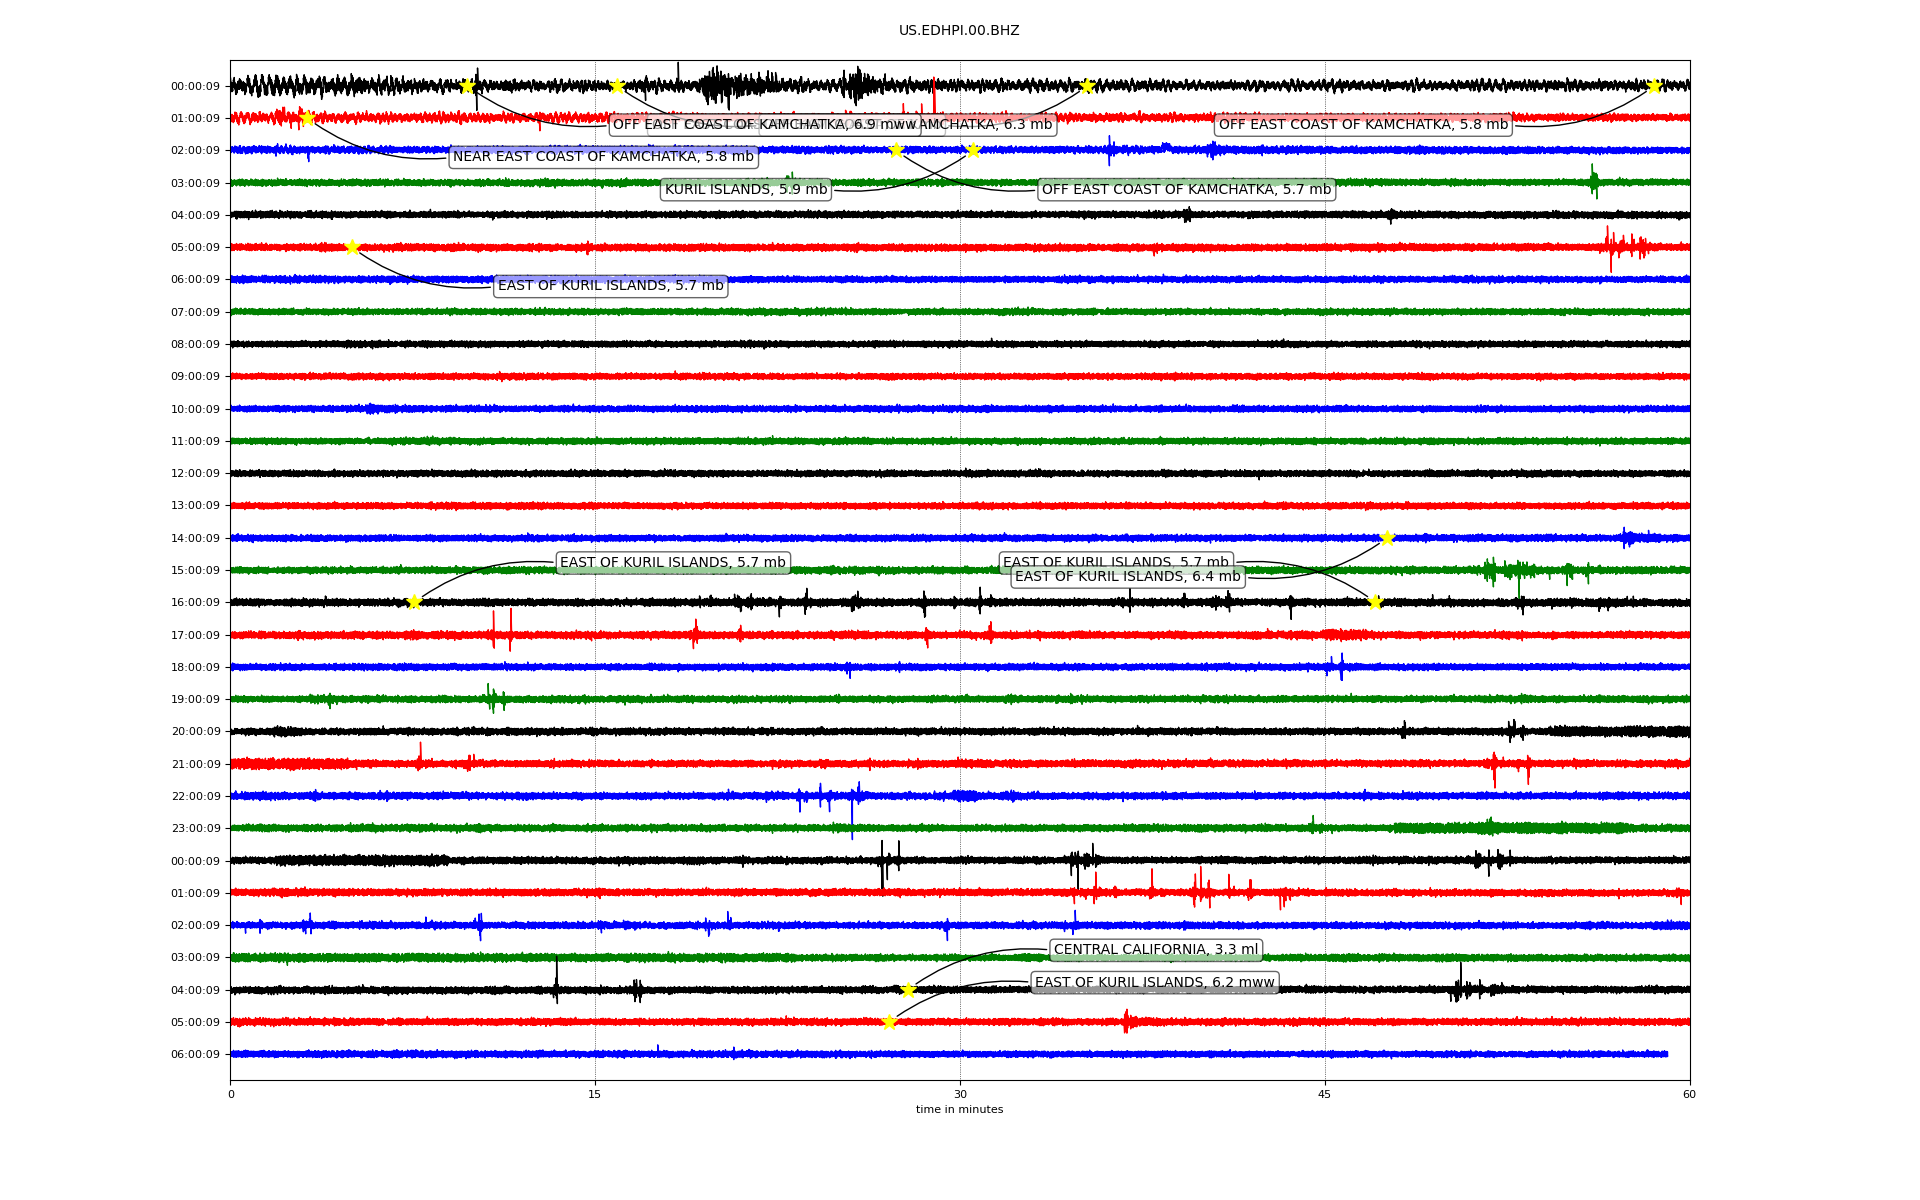Select the OFF EAST COAST OF KAMCHATKA, 6.9 mww label
The width and height of the screenshot is (1920, 1200).
[x=765, y=125]
